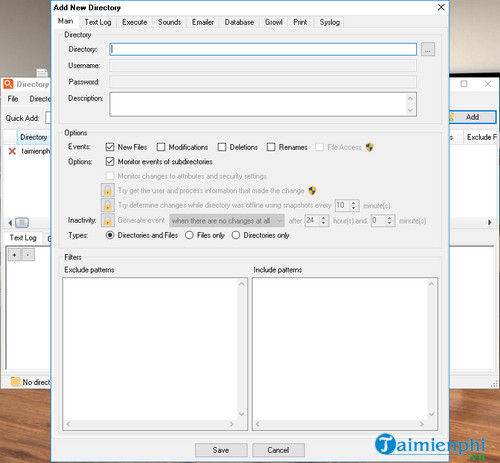Enable the Modifications event checkbox

161,147
